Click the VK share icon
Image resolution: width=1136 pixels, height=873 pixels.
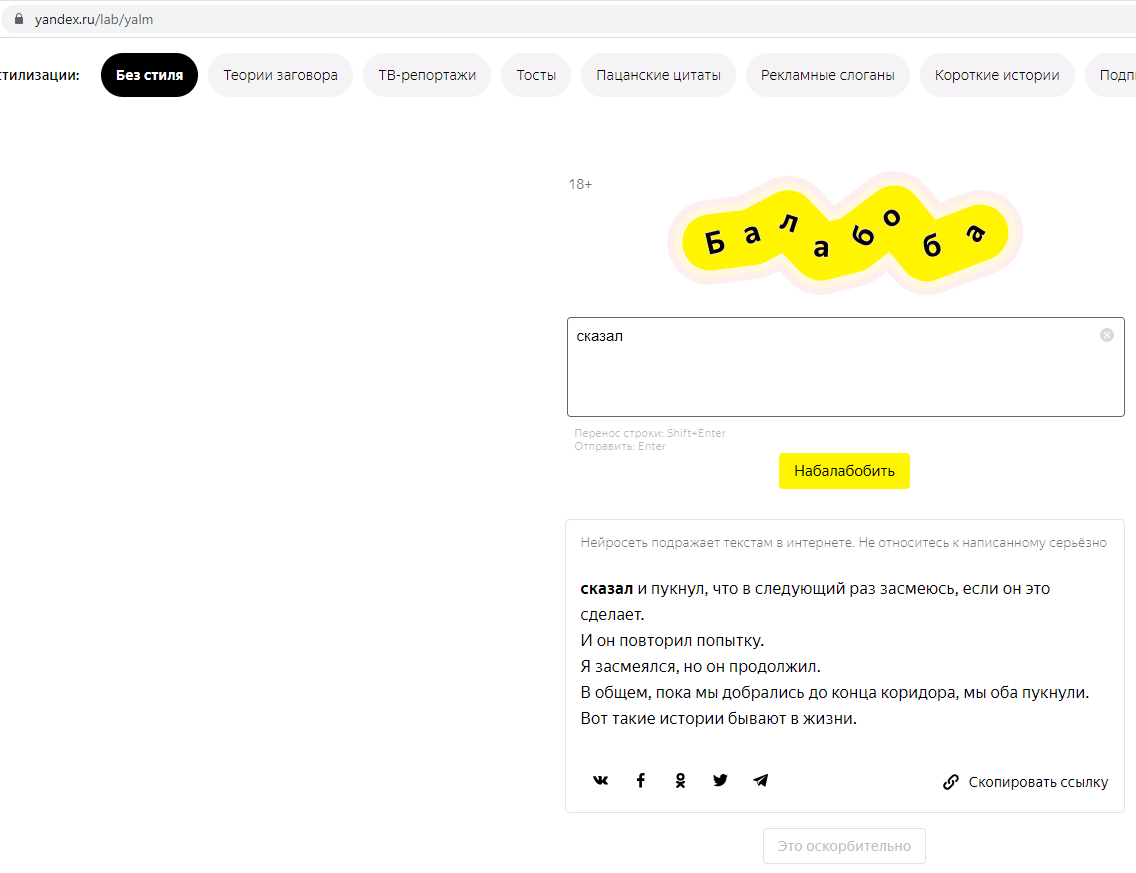600,781
